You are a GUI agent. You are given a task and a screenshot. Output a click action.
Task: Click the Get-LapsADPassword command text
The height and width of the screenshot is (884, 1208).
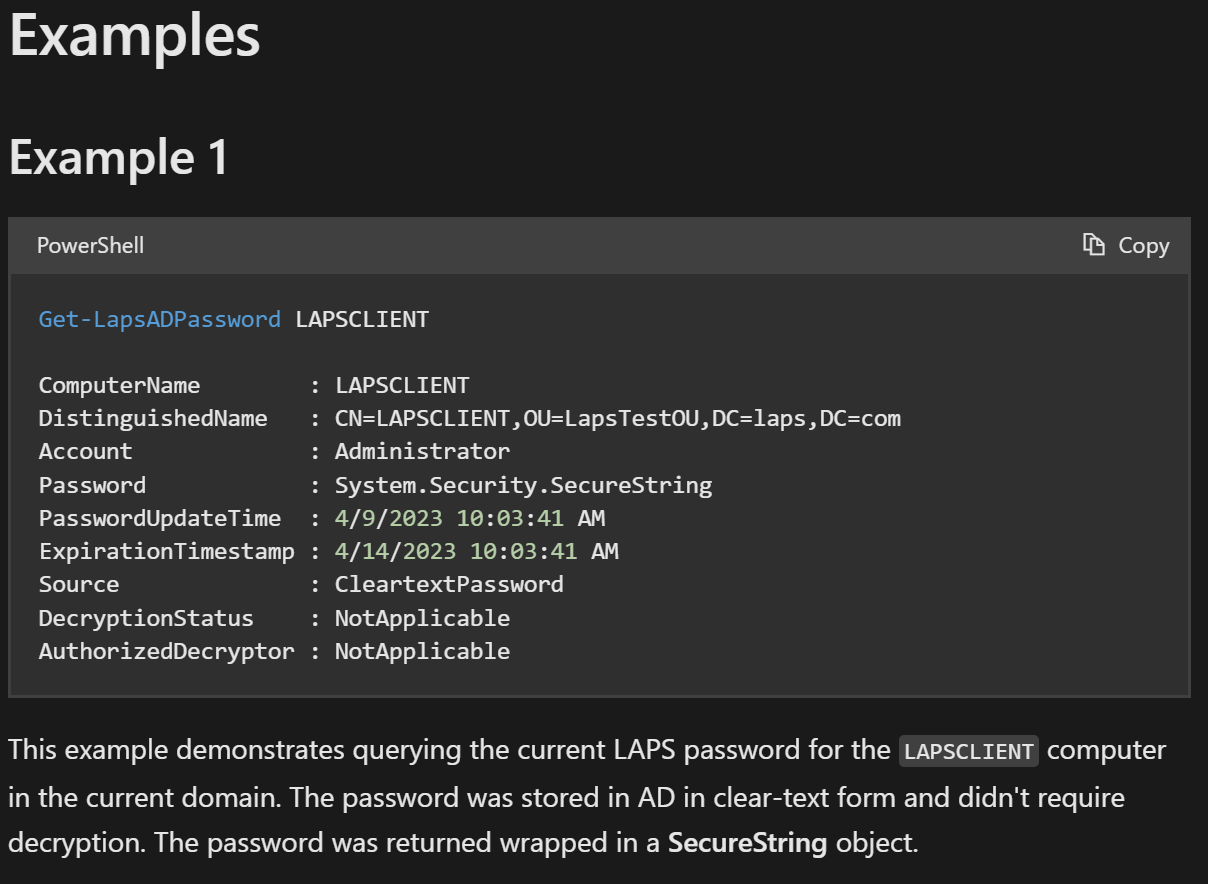pyautogui.click(x=160, y=320)
